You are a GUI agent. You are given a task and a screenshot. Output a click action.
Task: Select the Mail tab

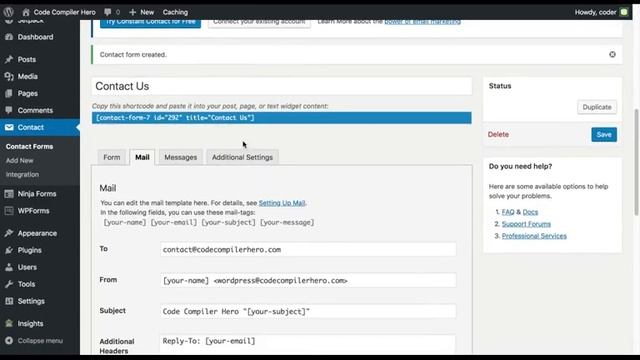(142, 157)
